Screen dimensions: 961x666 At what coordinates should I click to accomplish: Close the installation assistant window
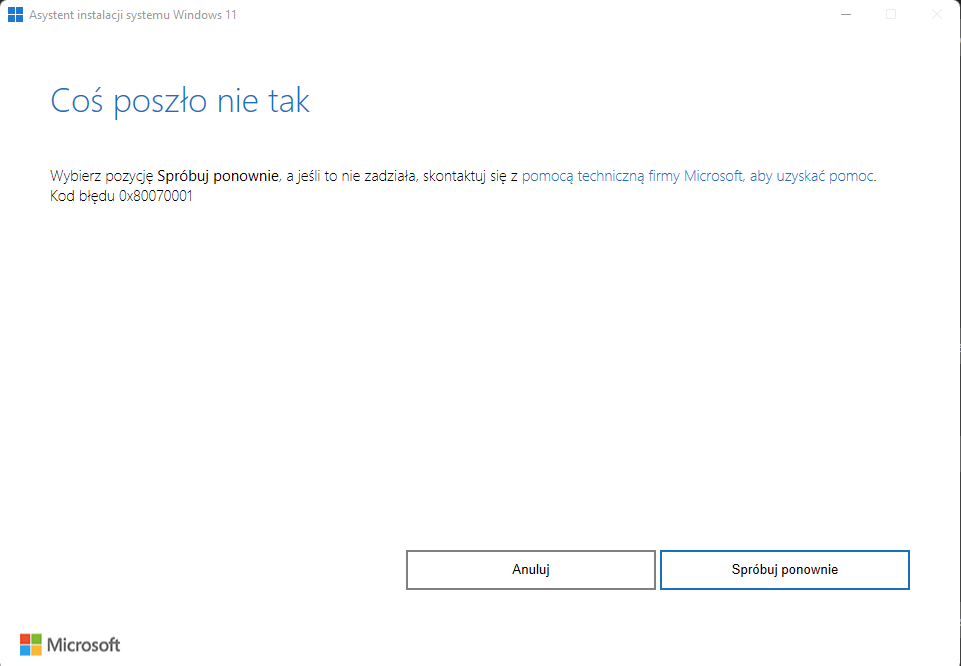(936, 15)
